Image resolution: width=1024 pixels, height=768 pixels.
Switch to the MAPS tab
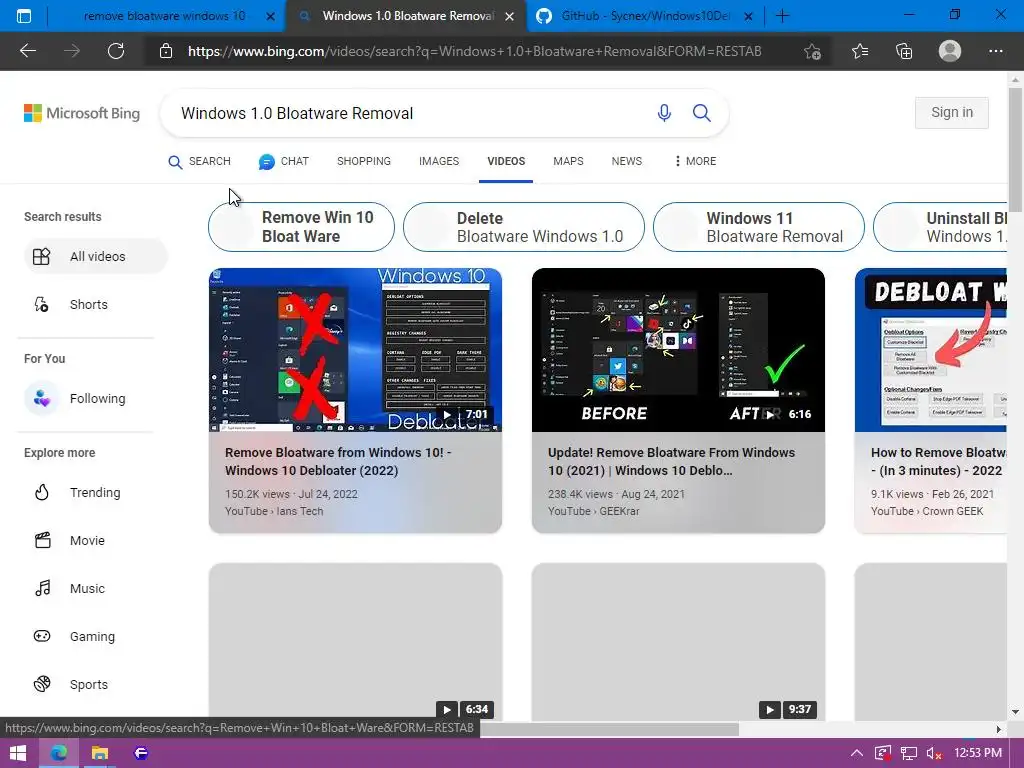[568, 161]
